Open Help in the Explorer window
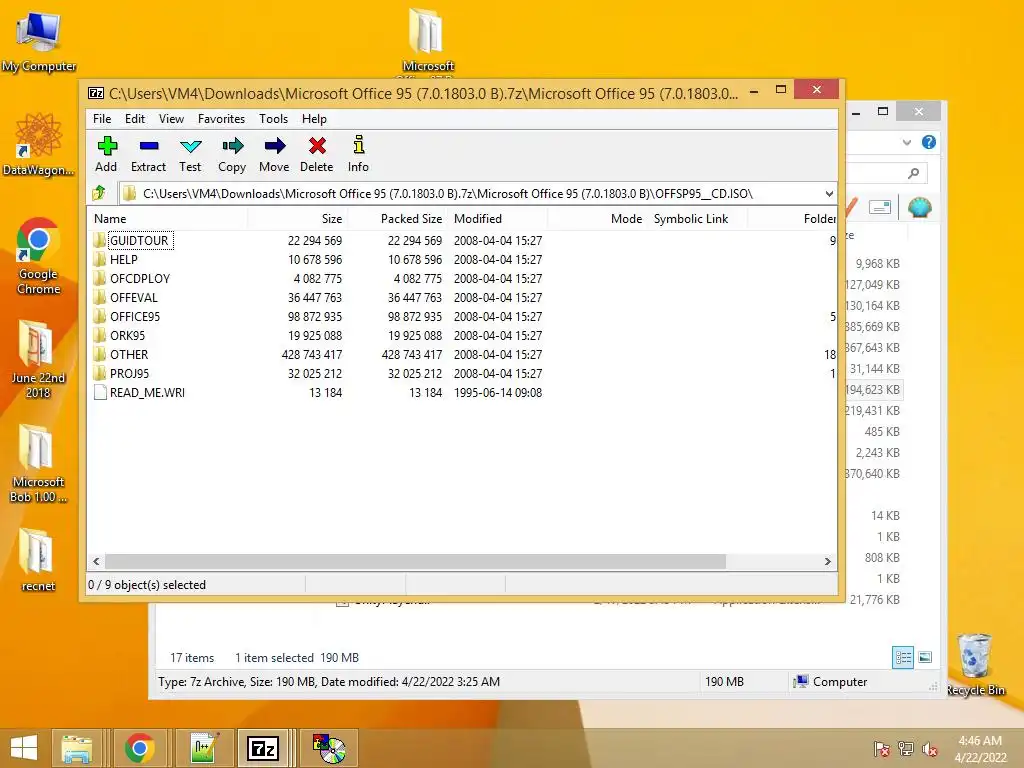The width and height of the screenshot is (1024, 768). [x=929, y=142]
